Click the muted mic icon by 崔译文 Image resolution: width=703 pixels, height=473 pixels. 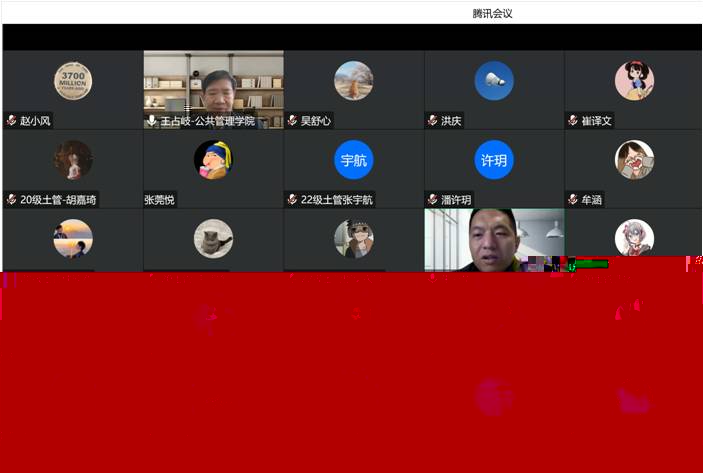(x=572, y=121)
